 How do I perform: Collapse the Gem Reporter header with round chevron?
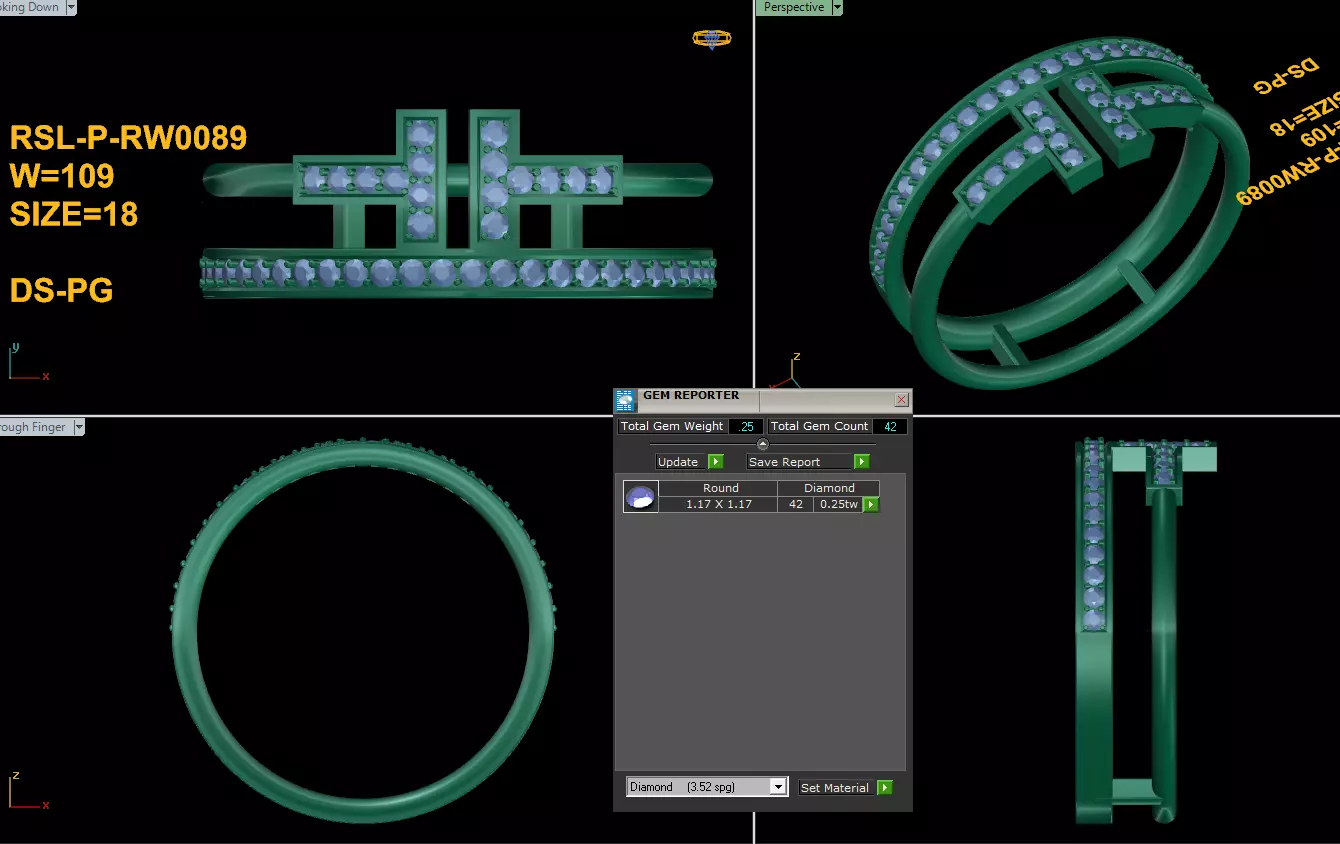[762, 444]
